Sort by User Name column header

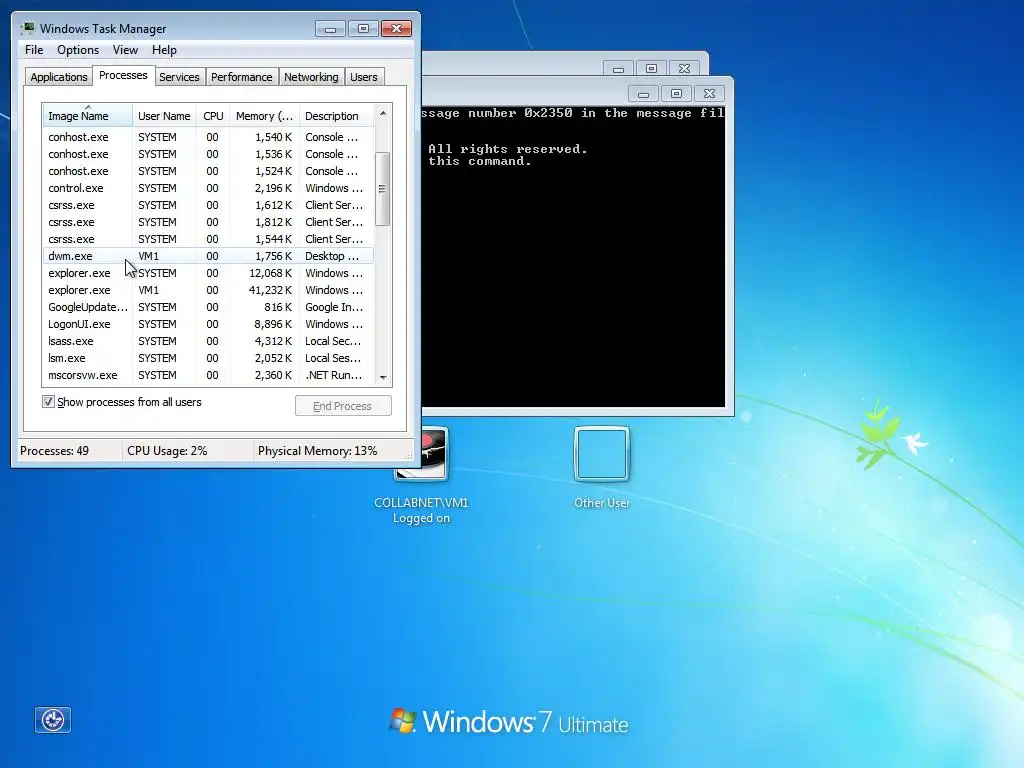[164, 116]
